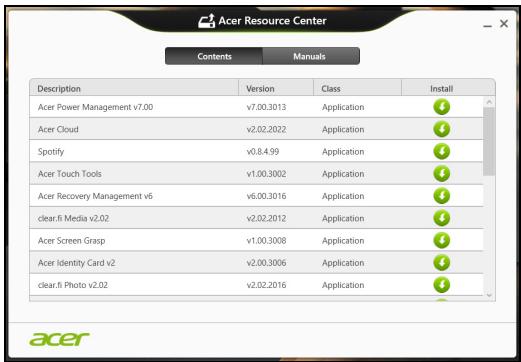Image resolution: width=521 pixels, height=362 pixels.
Task: Download Spotify using its green install icon
Action: [442, 151]
